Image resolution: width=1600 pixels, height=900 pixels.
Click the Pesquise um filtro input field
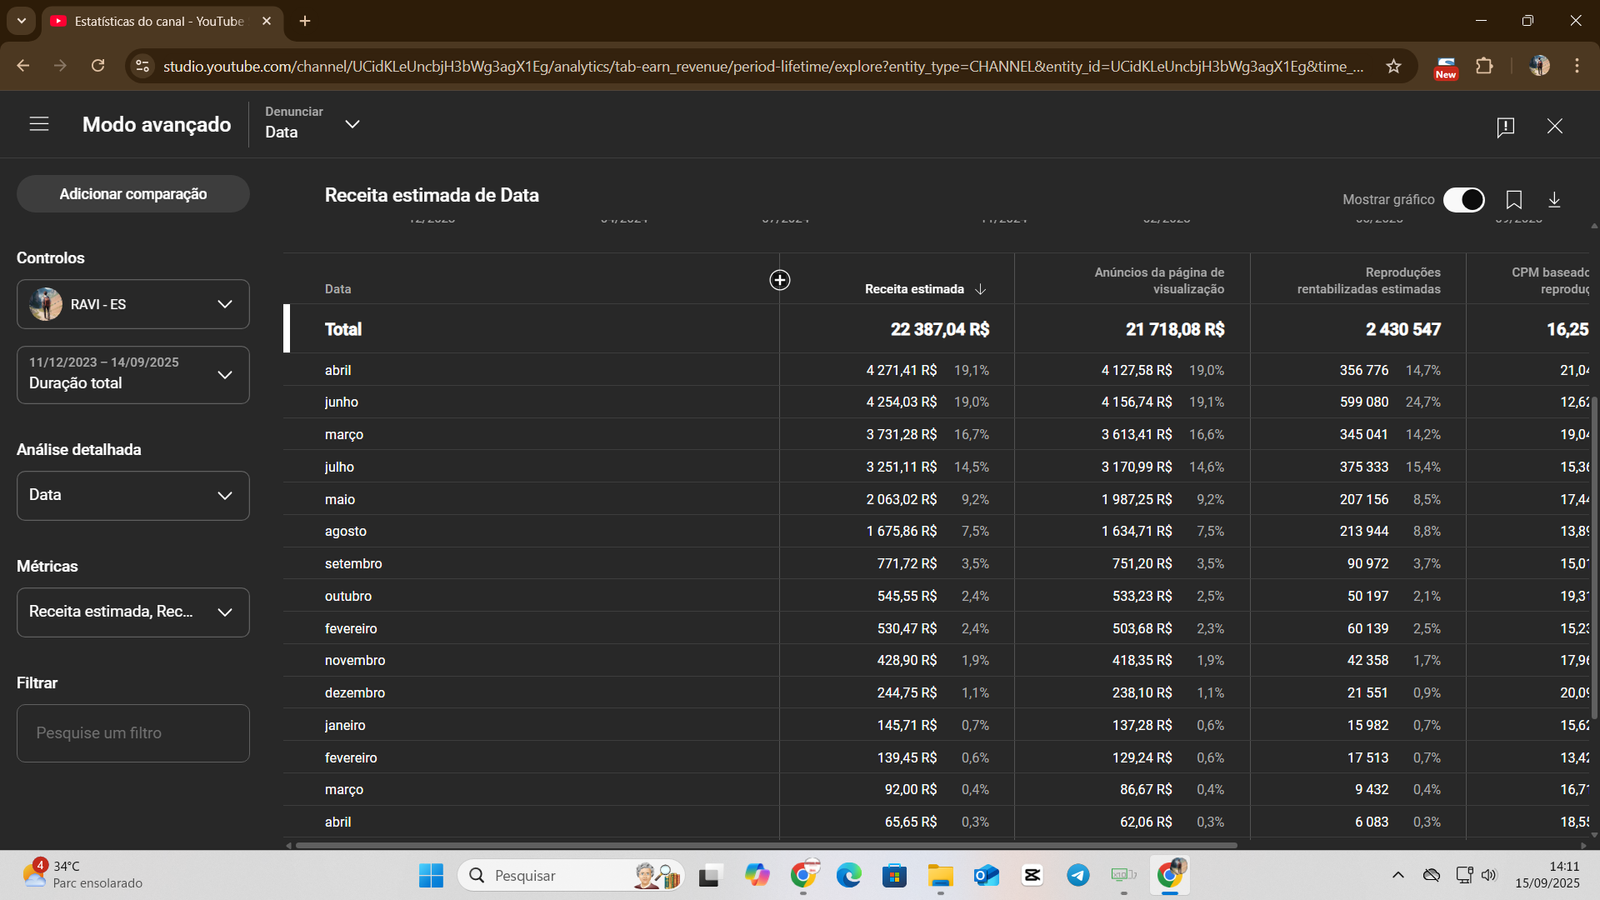coord(133,733)
